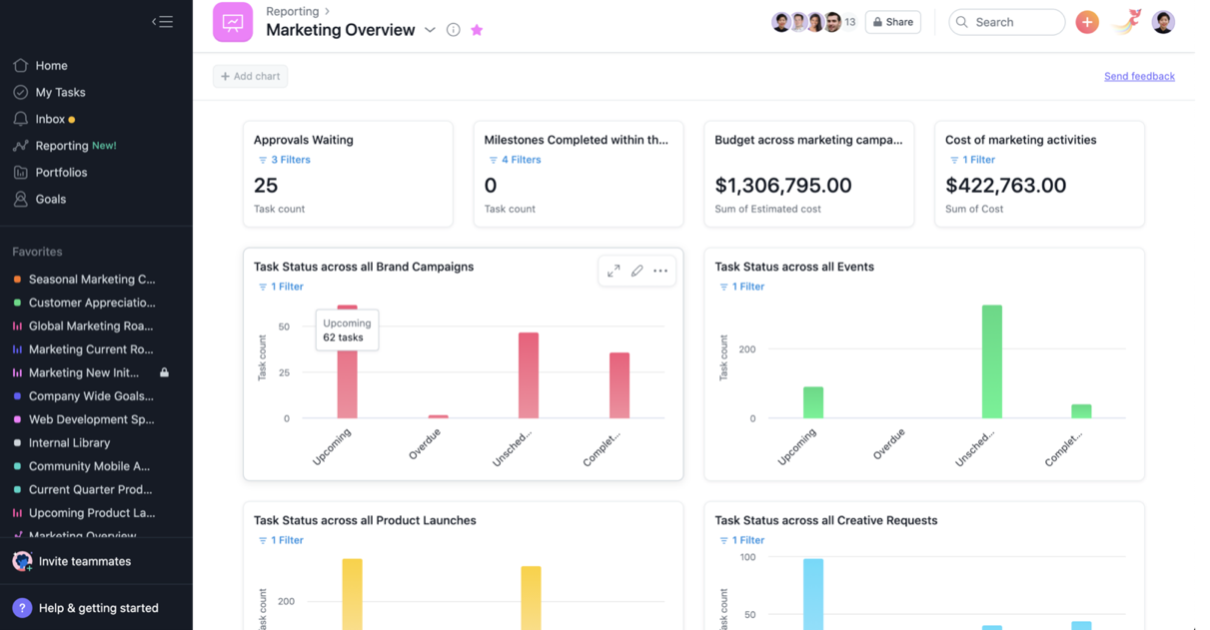1210x630 pixels.
Task: Collapse the sidebar with the hamburger icon
Action: [x=162, y=21]
